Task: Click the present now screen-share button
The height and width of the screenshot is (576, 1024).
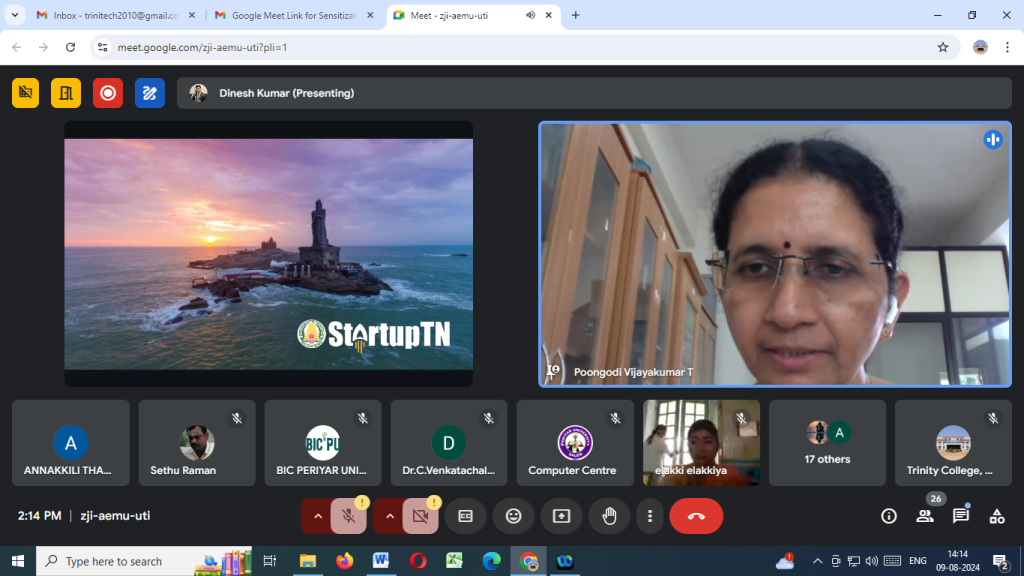Action: pyautogui.click(x=561, y=516)
